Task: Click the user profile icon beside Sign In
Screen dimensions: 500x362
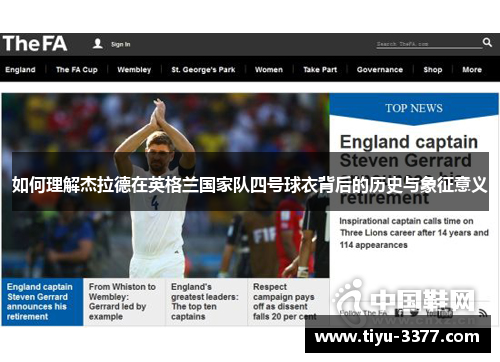Action: point(98,44)
